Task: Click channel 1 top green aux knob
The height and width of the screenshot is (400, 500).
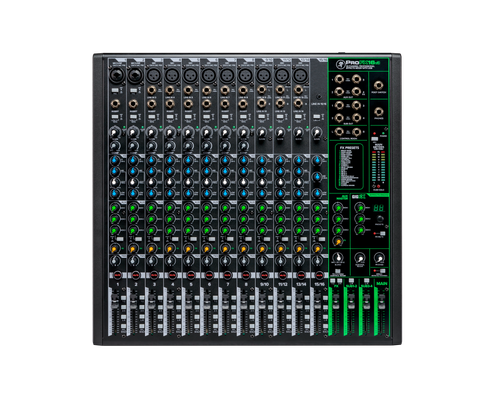Action: (x=115, y=208)
